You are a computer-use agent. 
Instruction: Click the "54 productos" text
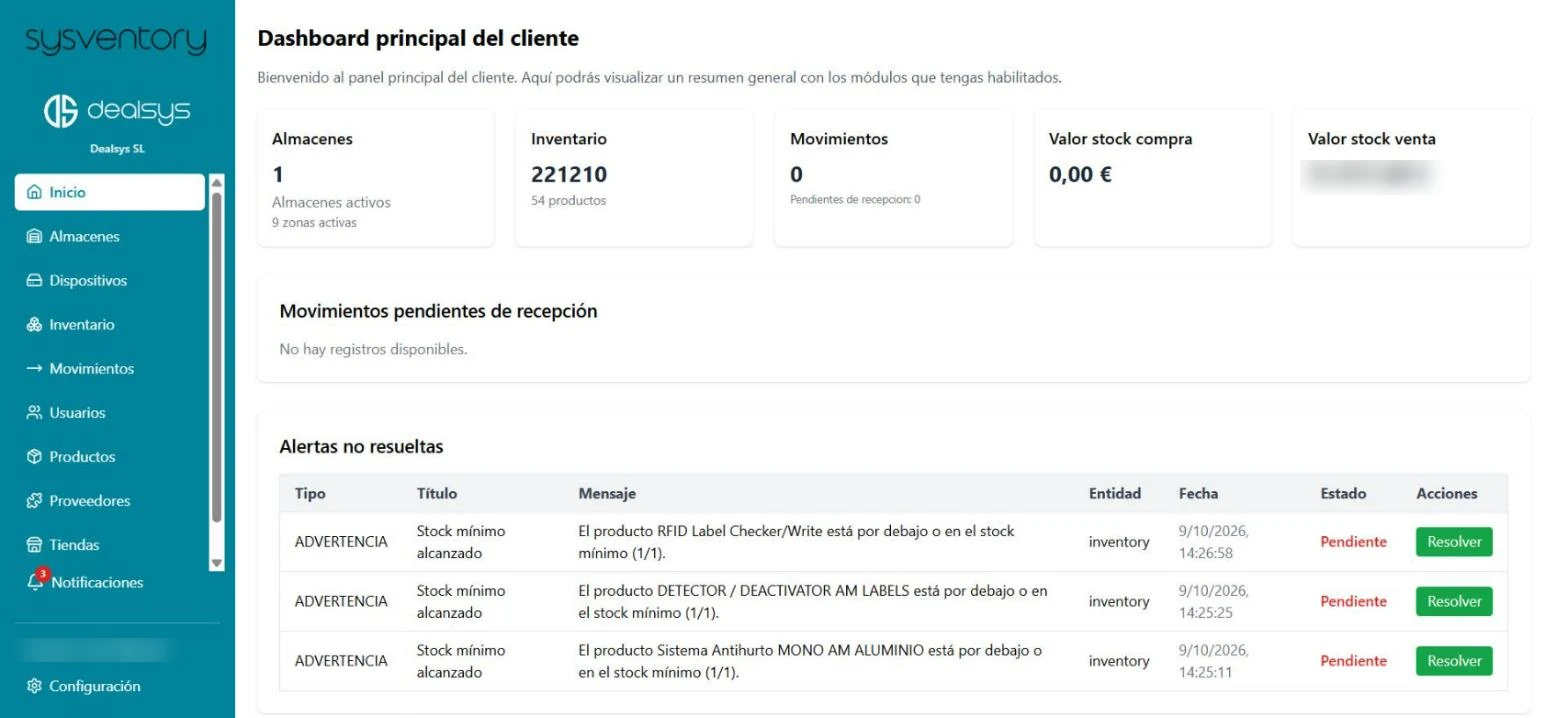(568, 200)
